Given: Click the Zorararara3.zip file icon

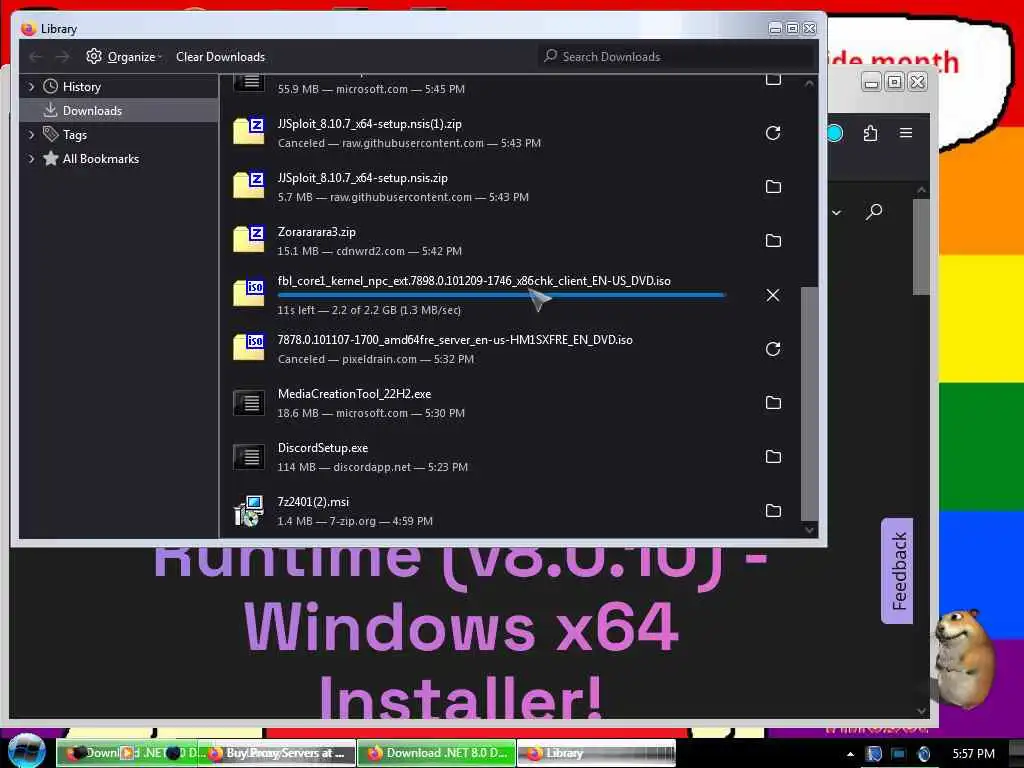Looking at the screenshot, I should click(x=249, y=239).
